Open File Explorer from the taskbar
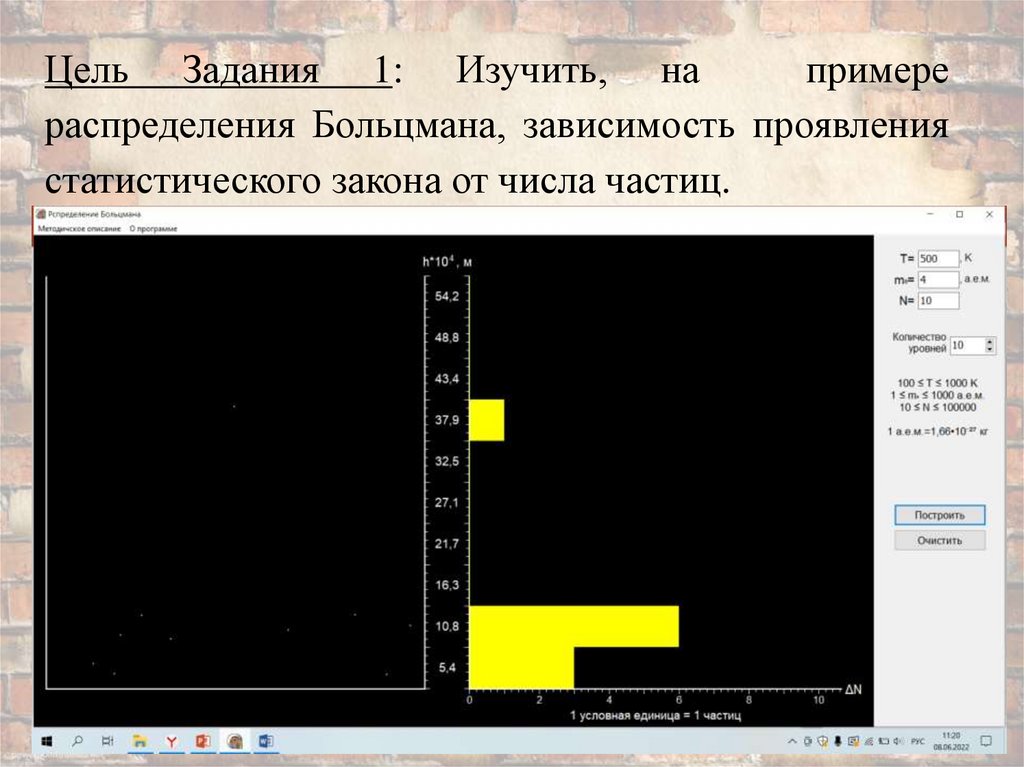1024x767 pixels. (140, 741)
